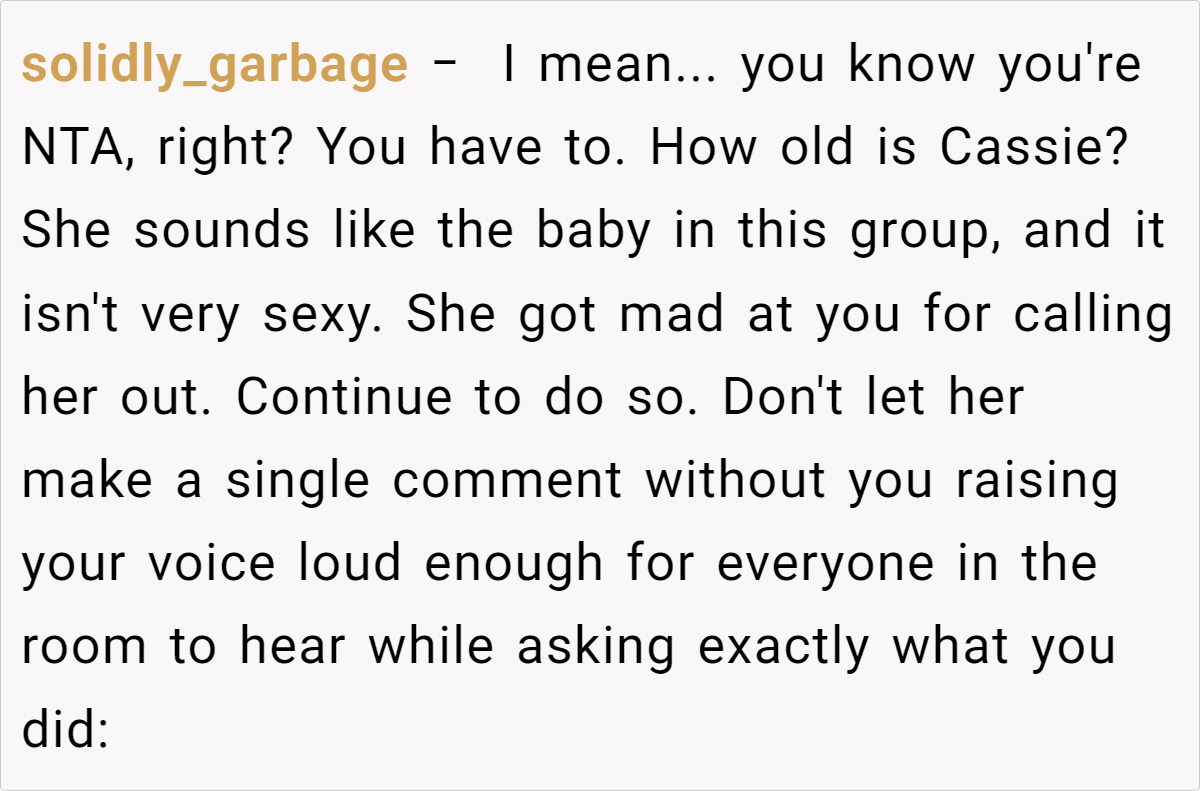Click the word "raising" at the line end
Screen dimensions: 1200x791
(1036, 482)
